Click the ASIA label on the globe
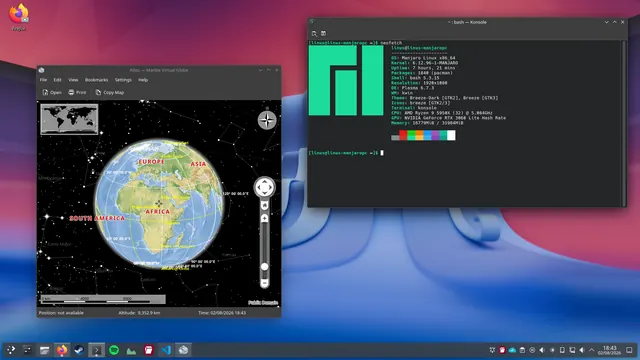The height and width of the screenshot is (360, 640). coord(198,164)
